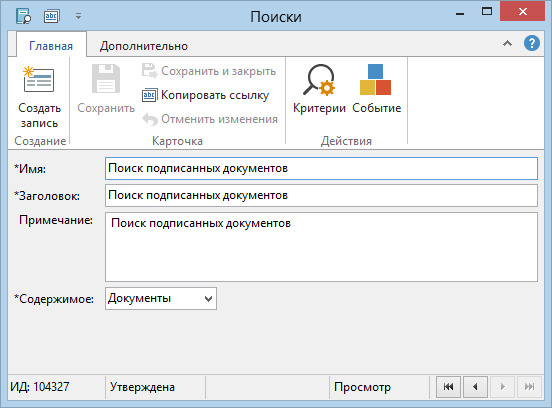Select the Главная ribbon tab
The image size is (552, 408).
[x=51, y=46]
